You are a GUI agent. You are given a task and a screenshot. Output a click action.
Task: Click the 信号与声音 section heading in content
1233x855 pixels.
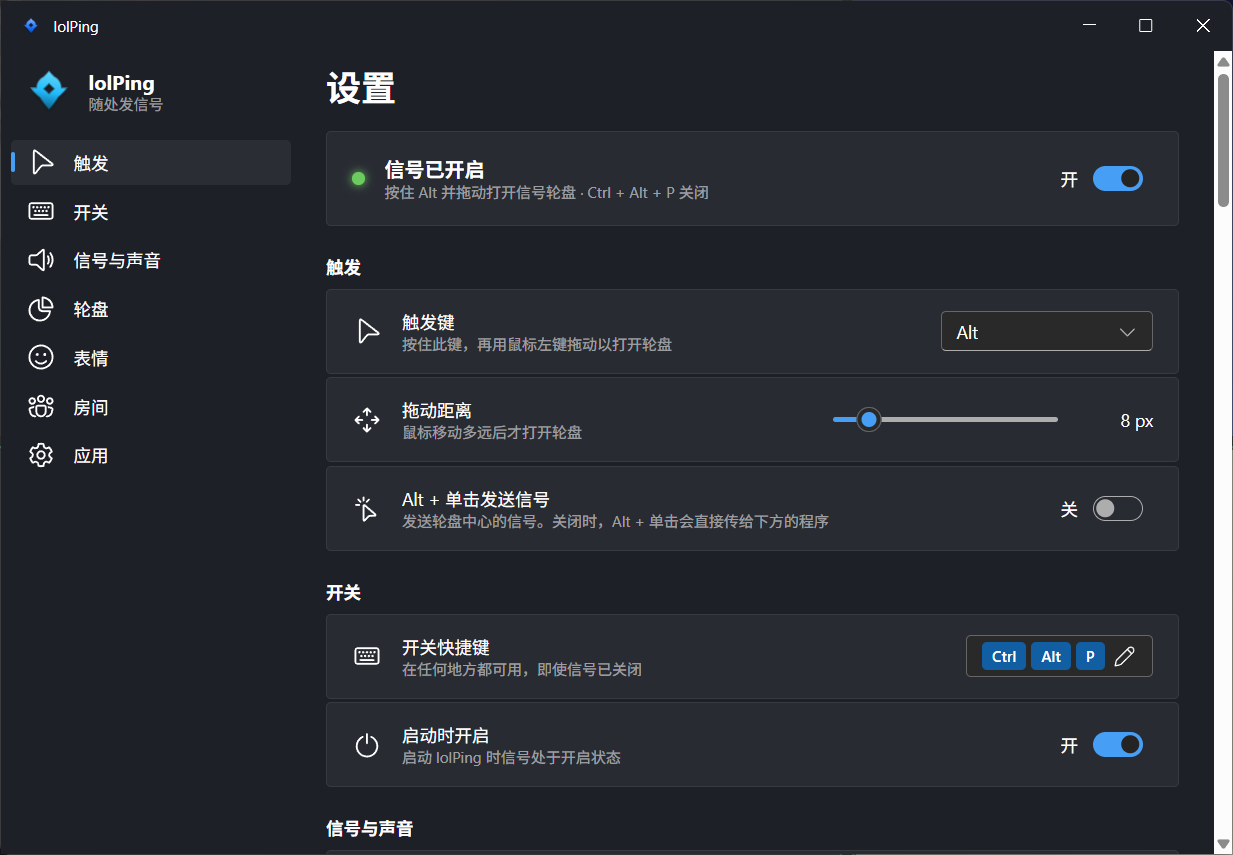pyautogui.click(x=370, y=828)
